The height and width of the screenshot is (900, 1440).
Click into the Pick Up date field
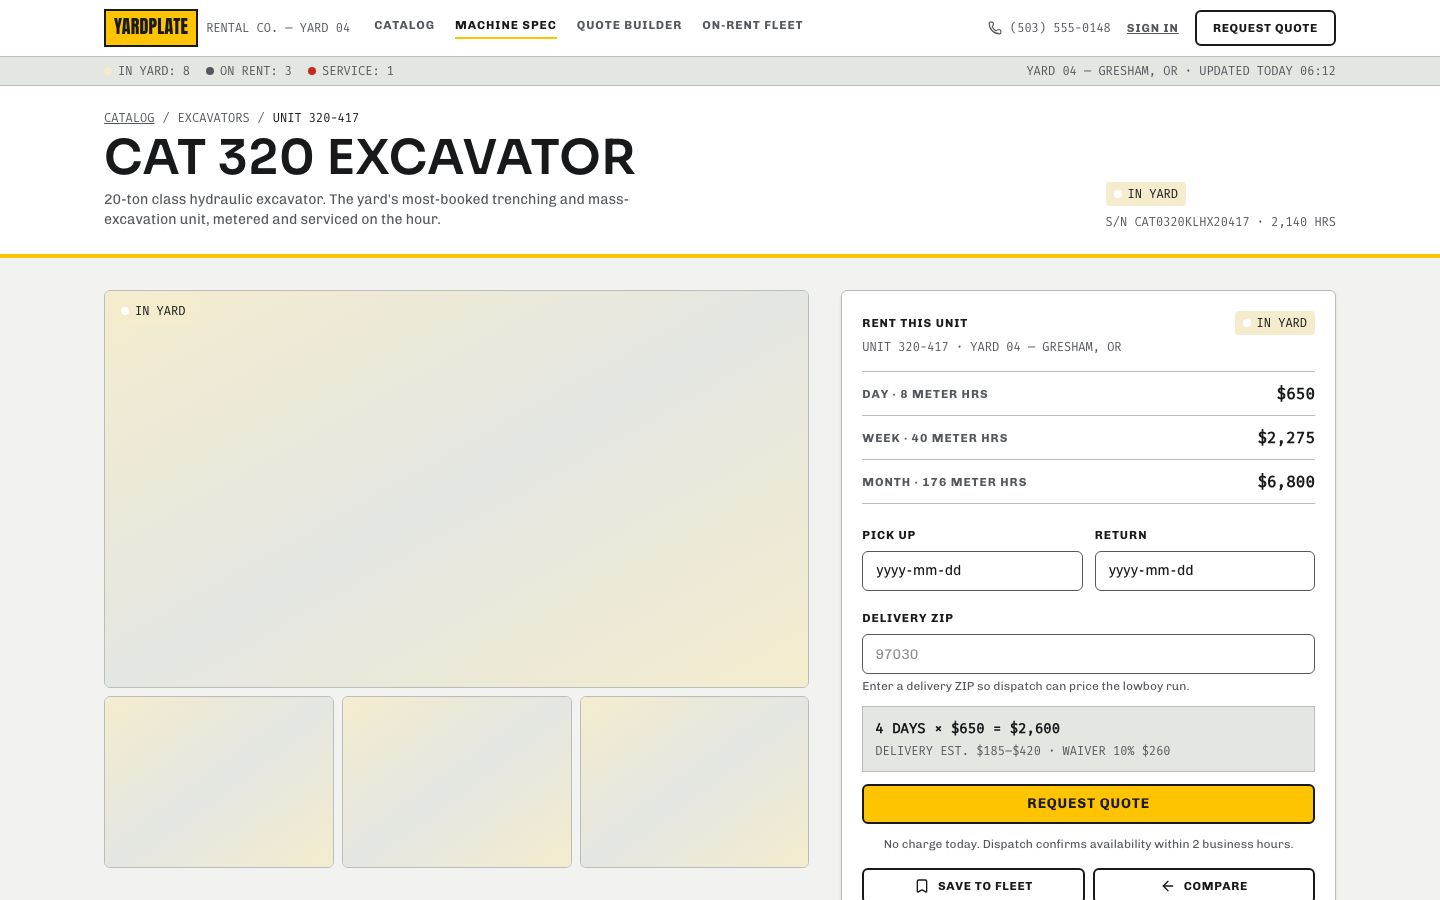pyautogui.click(x=972, y=571)
